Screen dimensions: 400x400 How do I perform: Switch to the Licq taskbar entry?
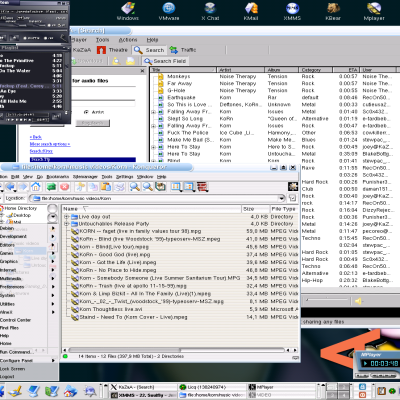[x=212, y=387]
